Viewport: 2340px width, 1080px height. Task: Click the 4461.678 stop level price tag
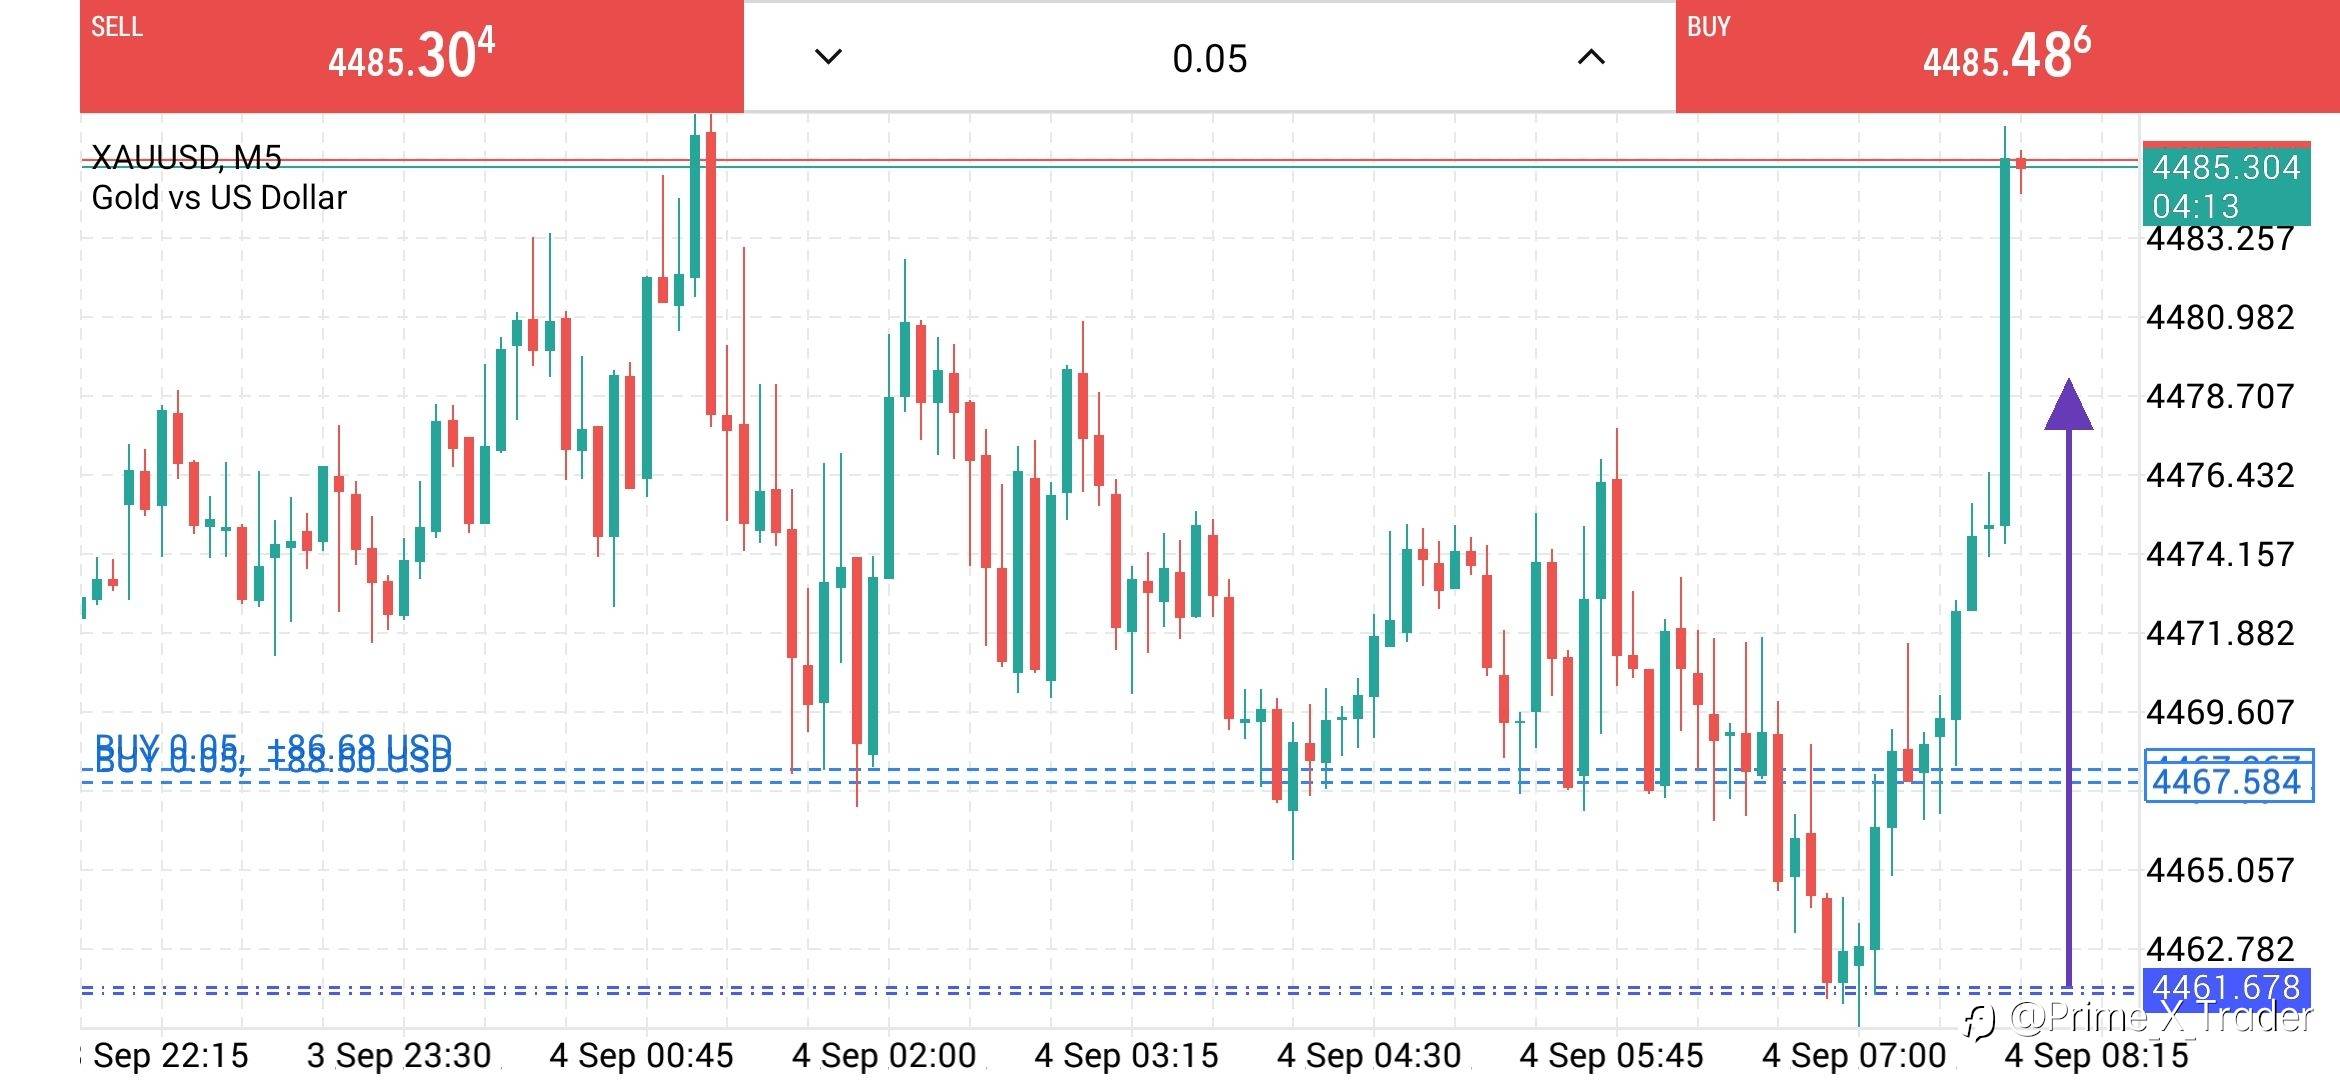click(x=2226, y=987)
